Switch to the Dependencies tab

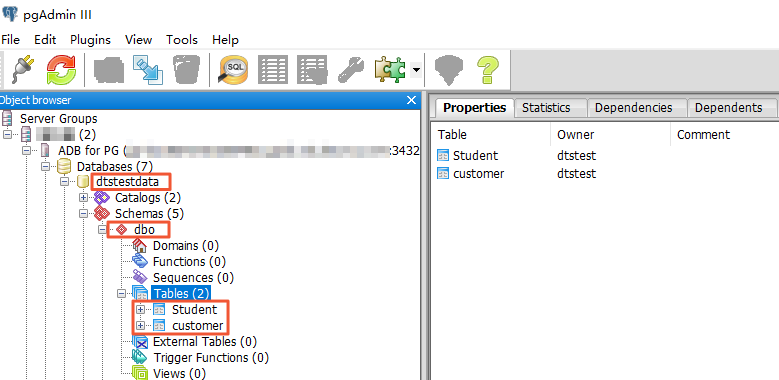(x=633, y=108)
